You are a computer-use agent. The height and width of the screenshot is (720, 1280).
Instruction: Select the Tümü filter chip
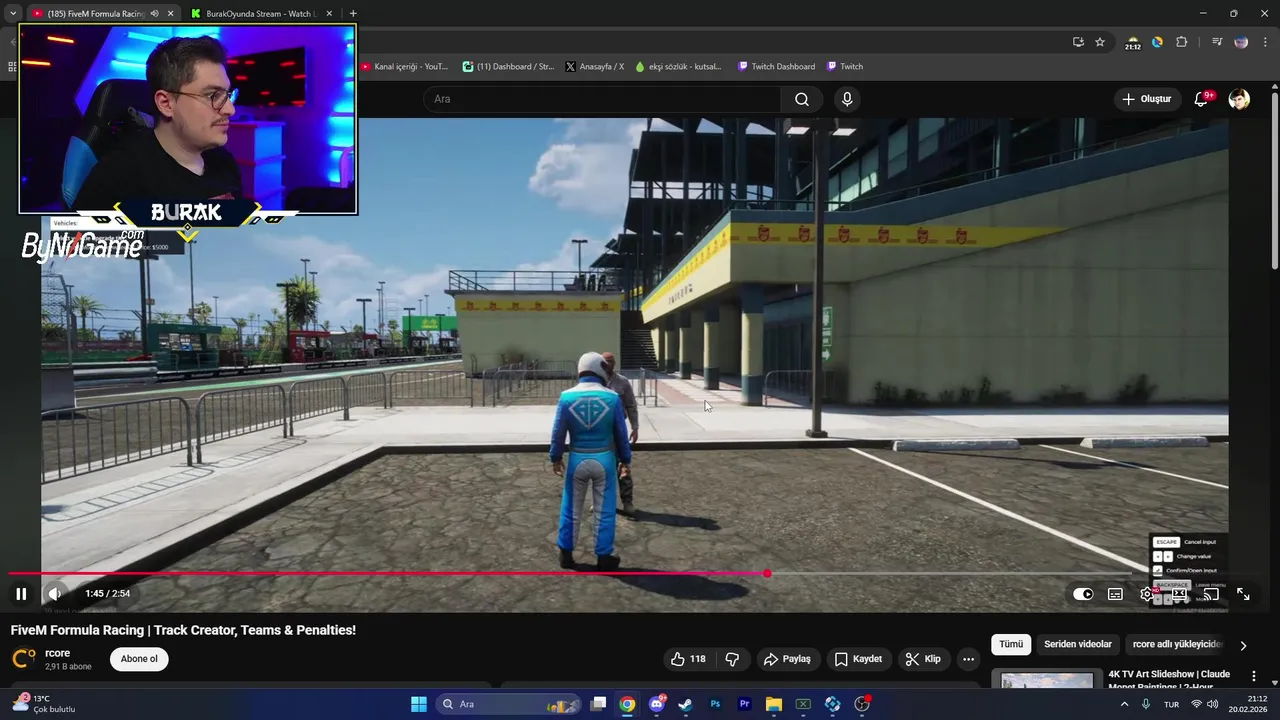(x=1011, y=645)
